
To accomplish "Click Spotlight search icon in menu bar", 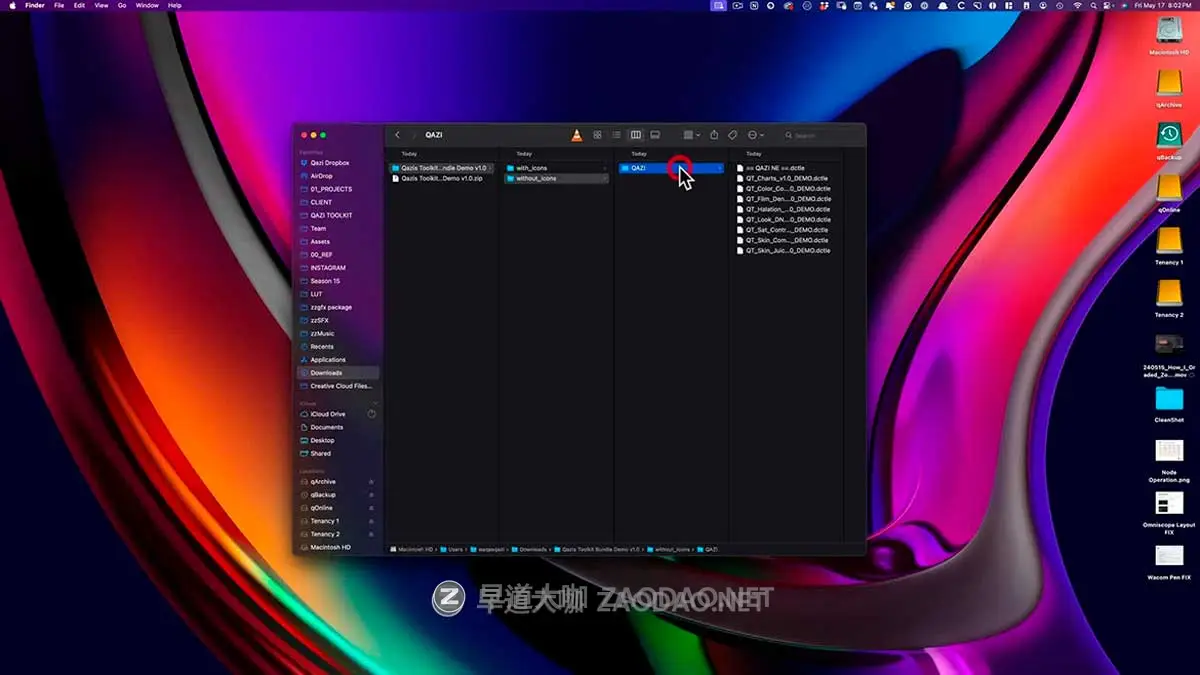I will tap(1093, 5).
